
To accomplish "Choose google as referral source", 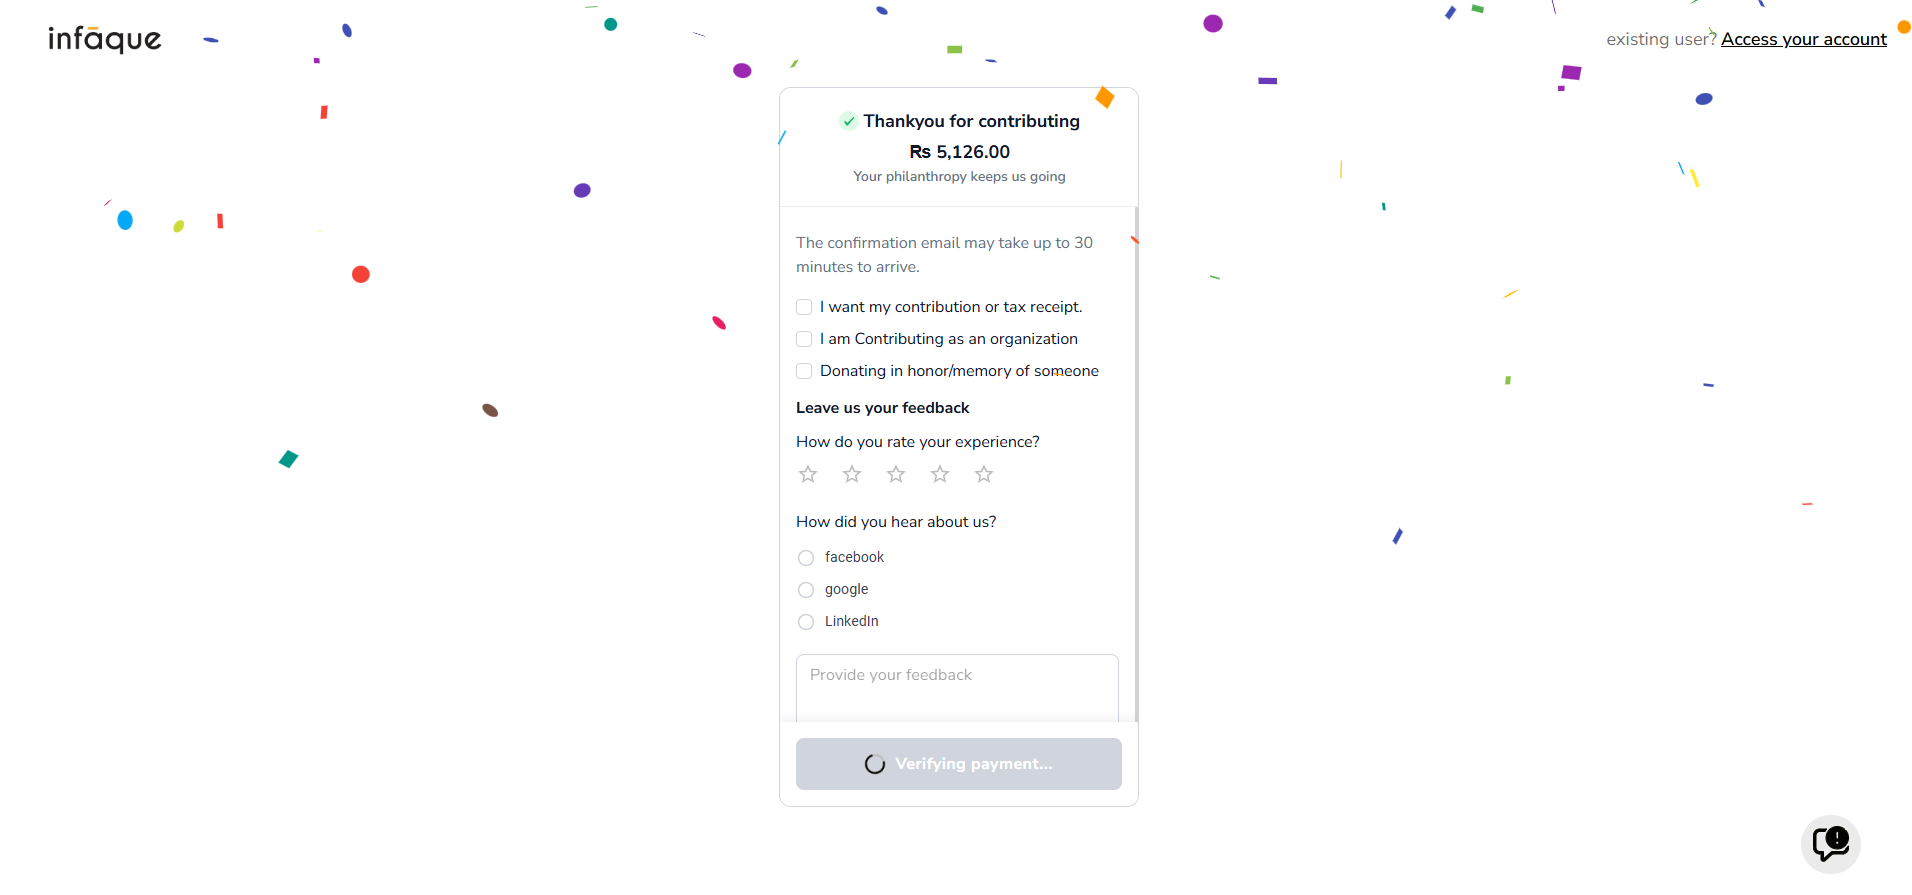I will click(806, 590).
